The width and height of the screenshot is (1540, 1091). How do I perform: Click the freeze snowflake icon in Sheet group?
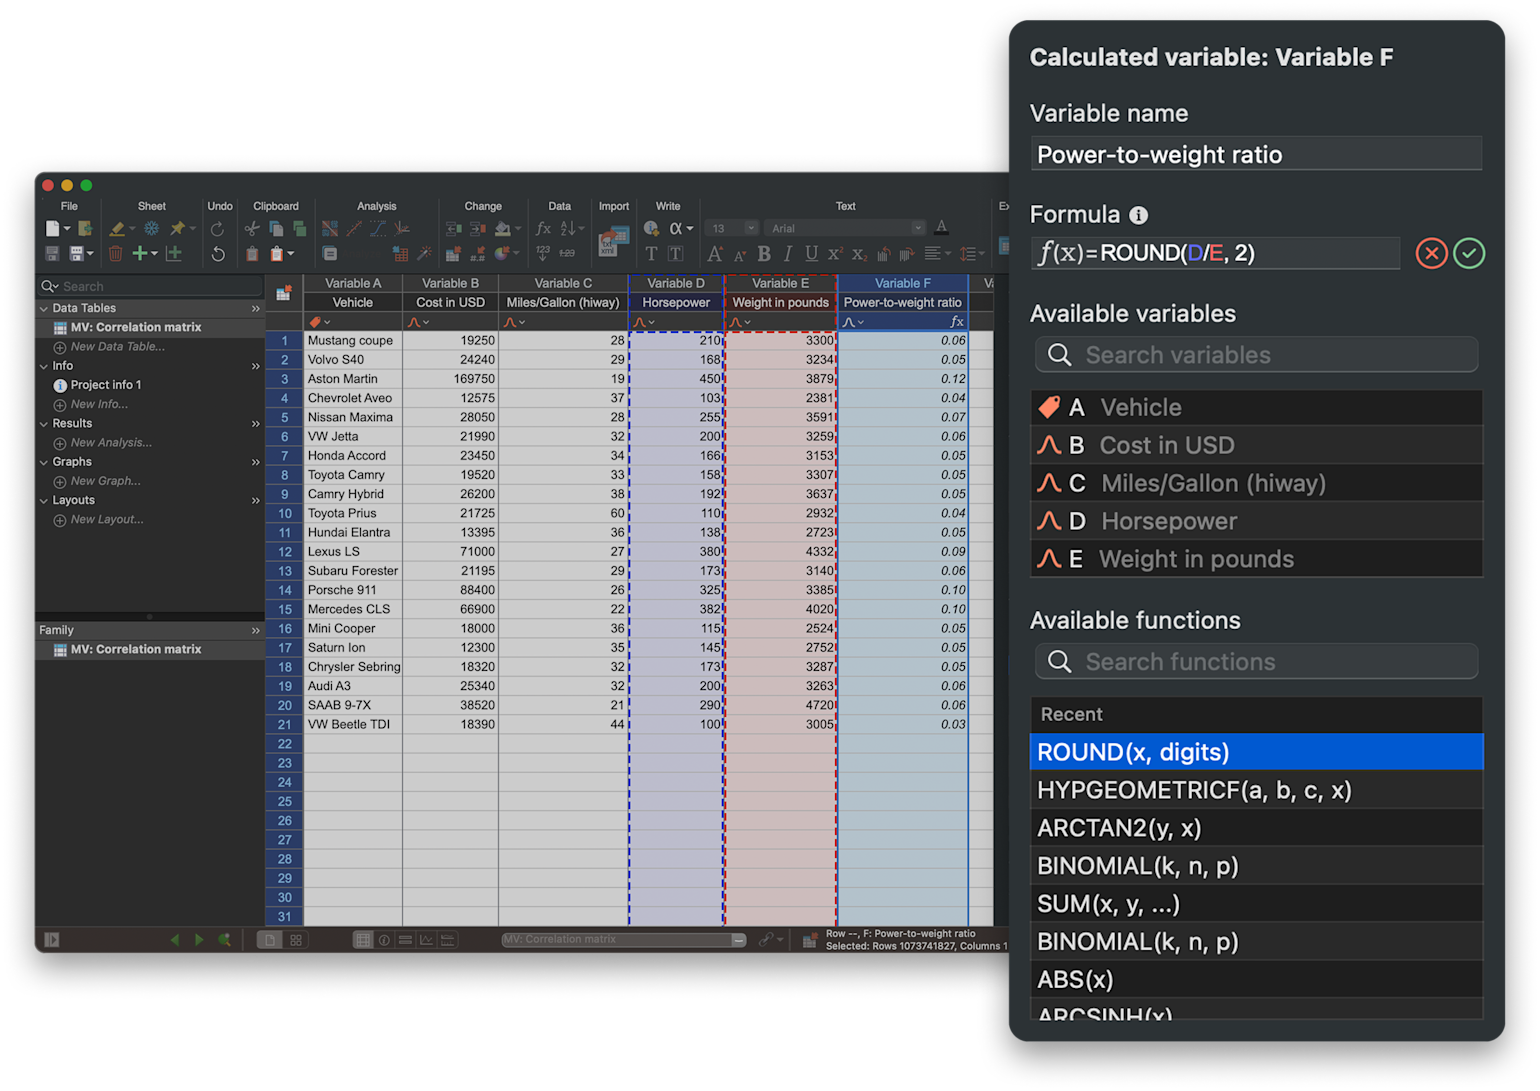point(151,229)
